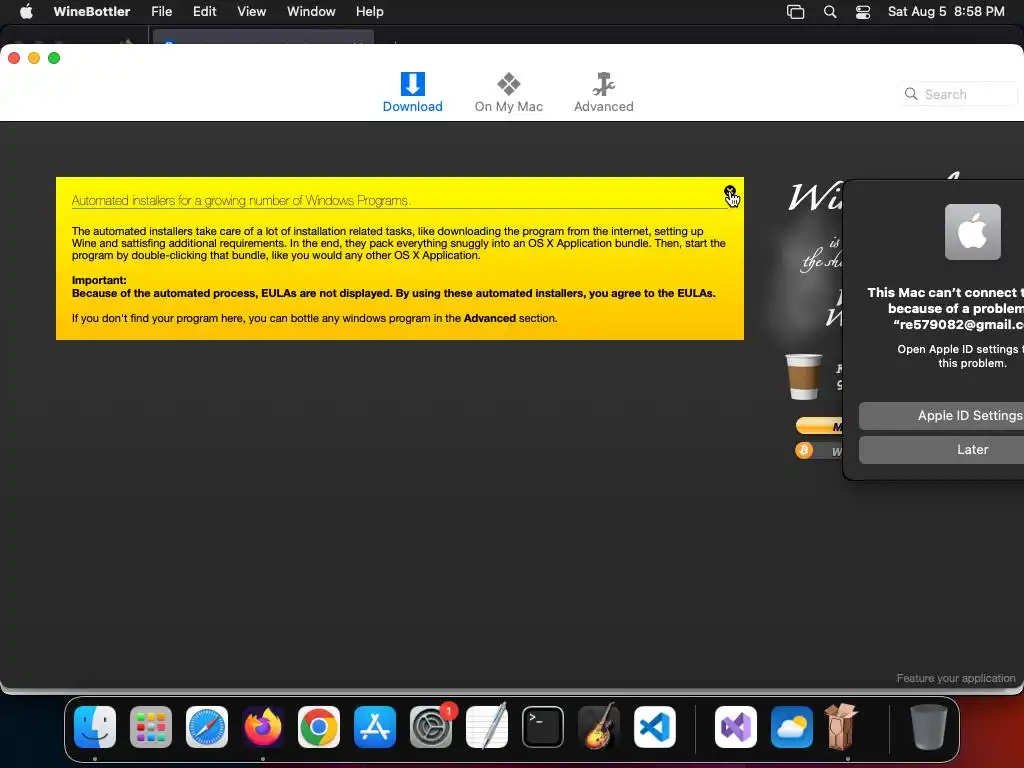The image size is (1024, 768).
Task: Click the orange Bitcoin donate icon
Action: tap(804, 450)
